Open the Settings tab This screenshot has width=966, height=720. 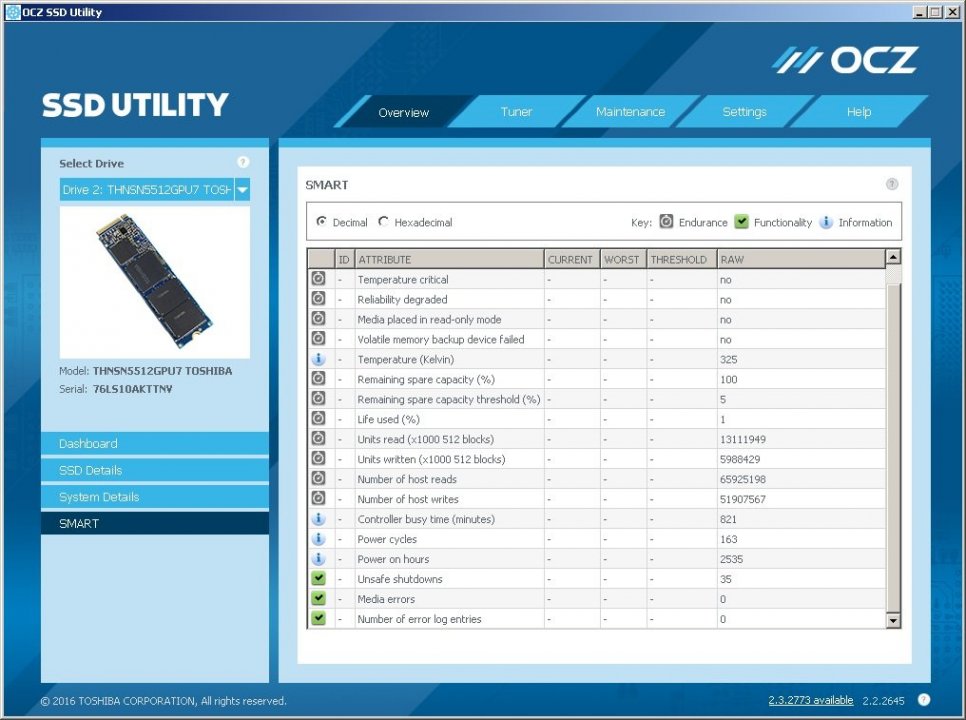click(744, 111)
